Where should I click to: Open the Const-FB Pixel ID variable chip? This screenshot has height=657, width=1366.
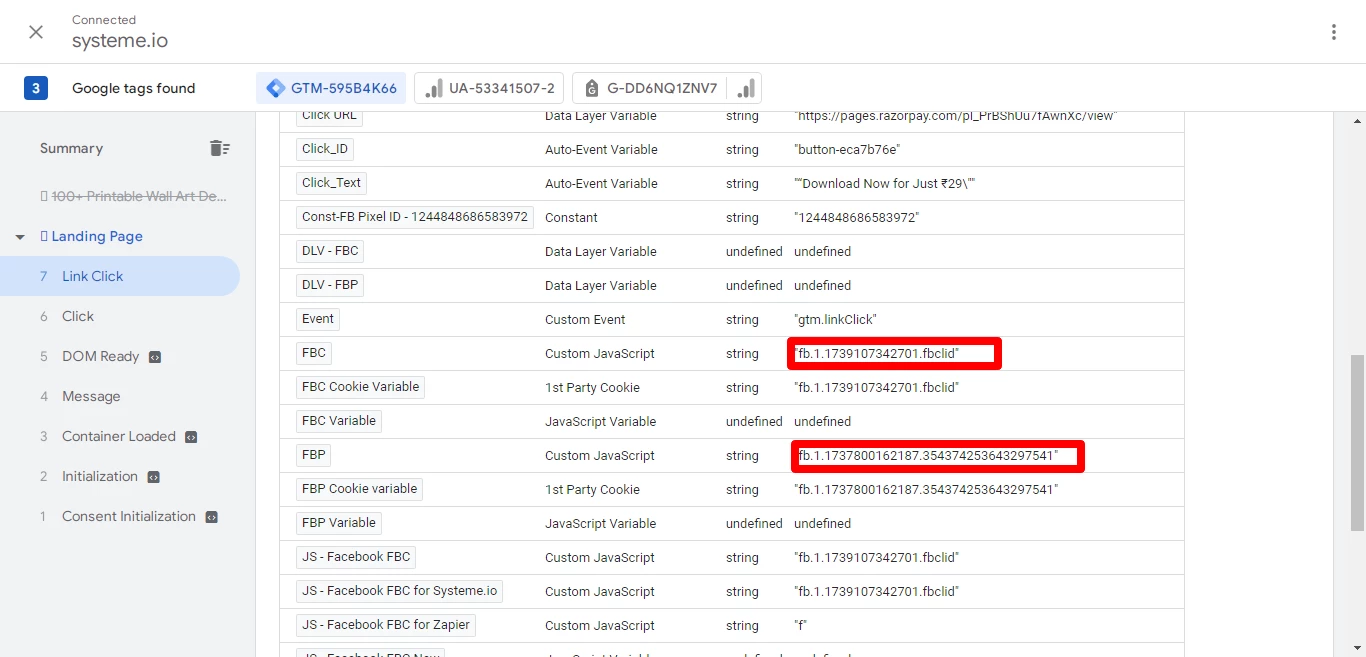tap(415, 217)
